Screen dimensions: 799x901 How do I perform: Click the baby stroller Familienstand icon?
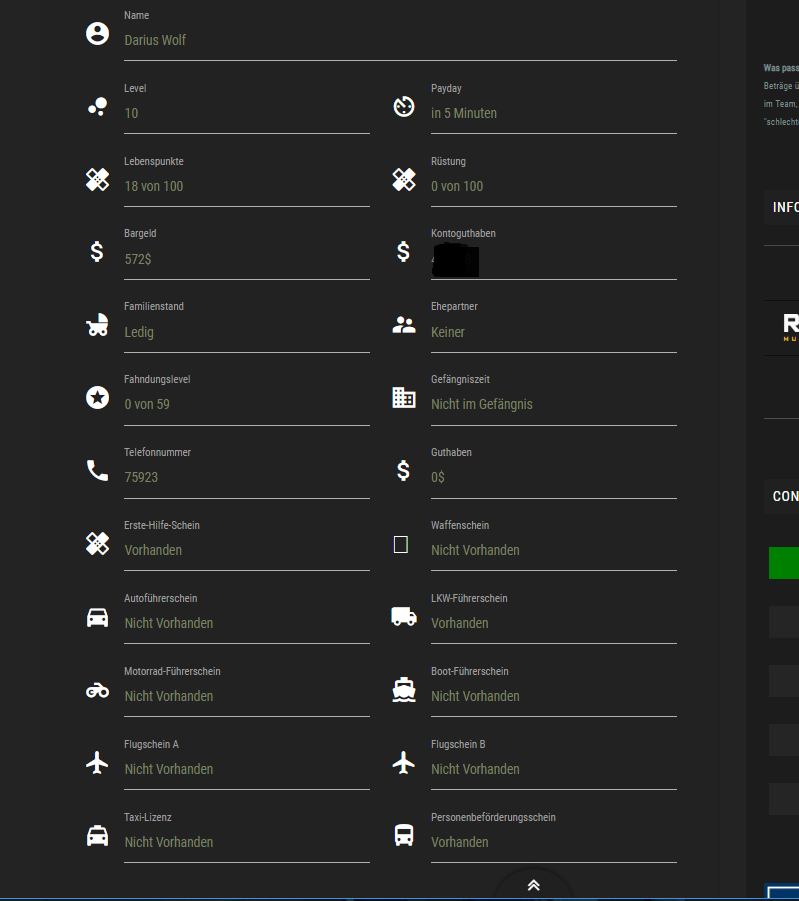point(97,325)
